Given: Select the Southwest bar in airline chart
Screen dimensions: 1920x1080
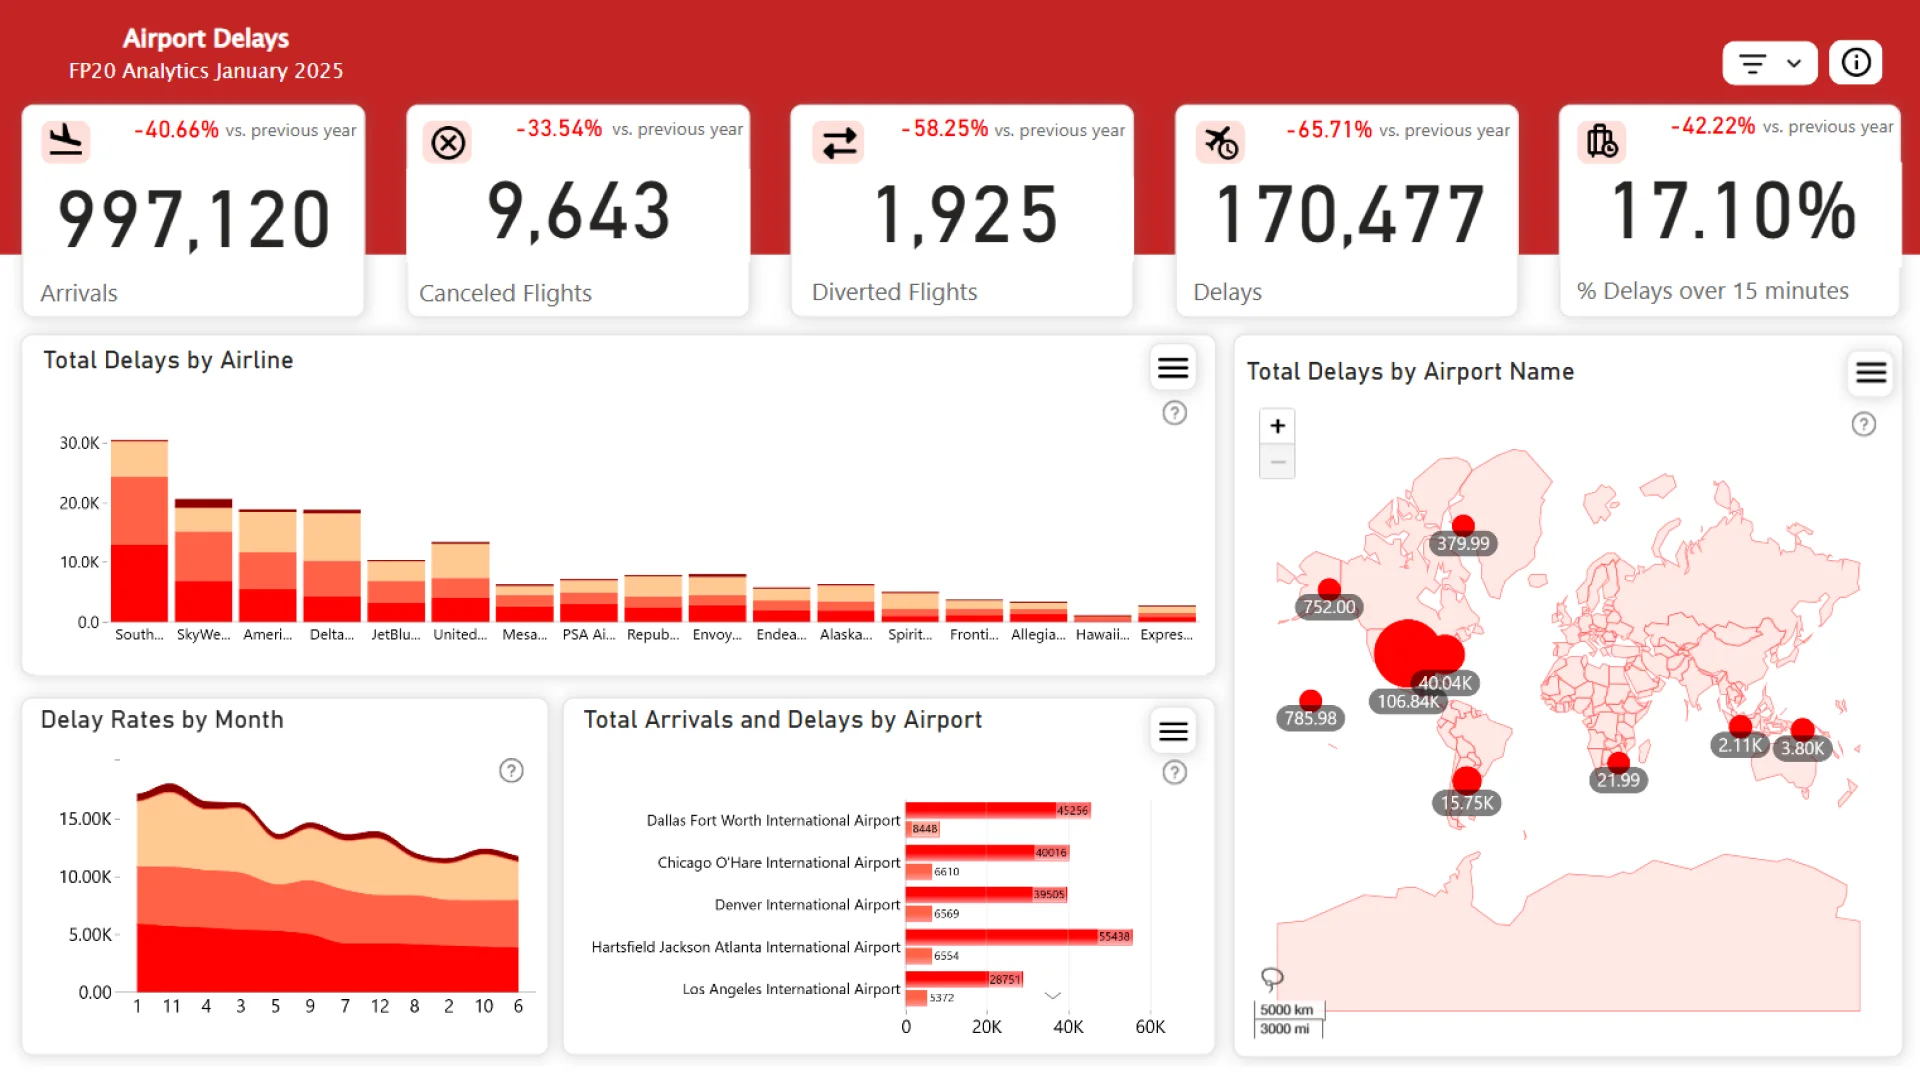Looking at the screenshot, I should pos(139,531).
